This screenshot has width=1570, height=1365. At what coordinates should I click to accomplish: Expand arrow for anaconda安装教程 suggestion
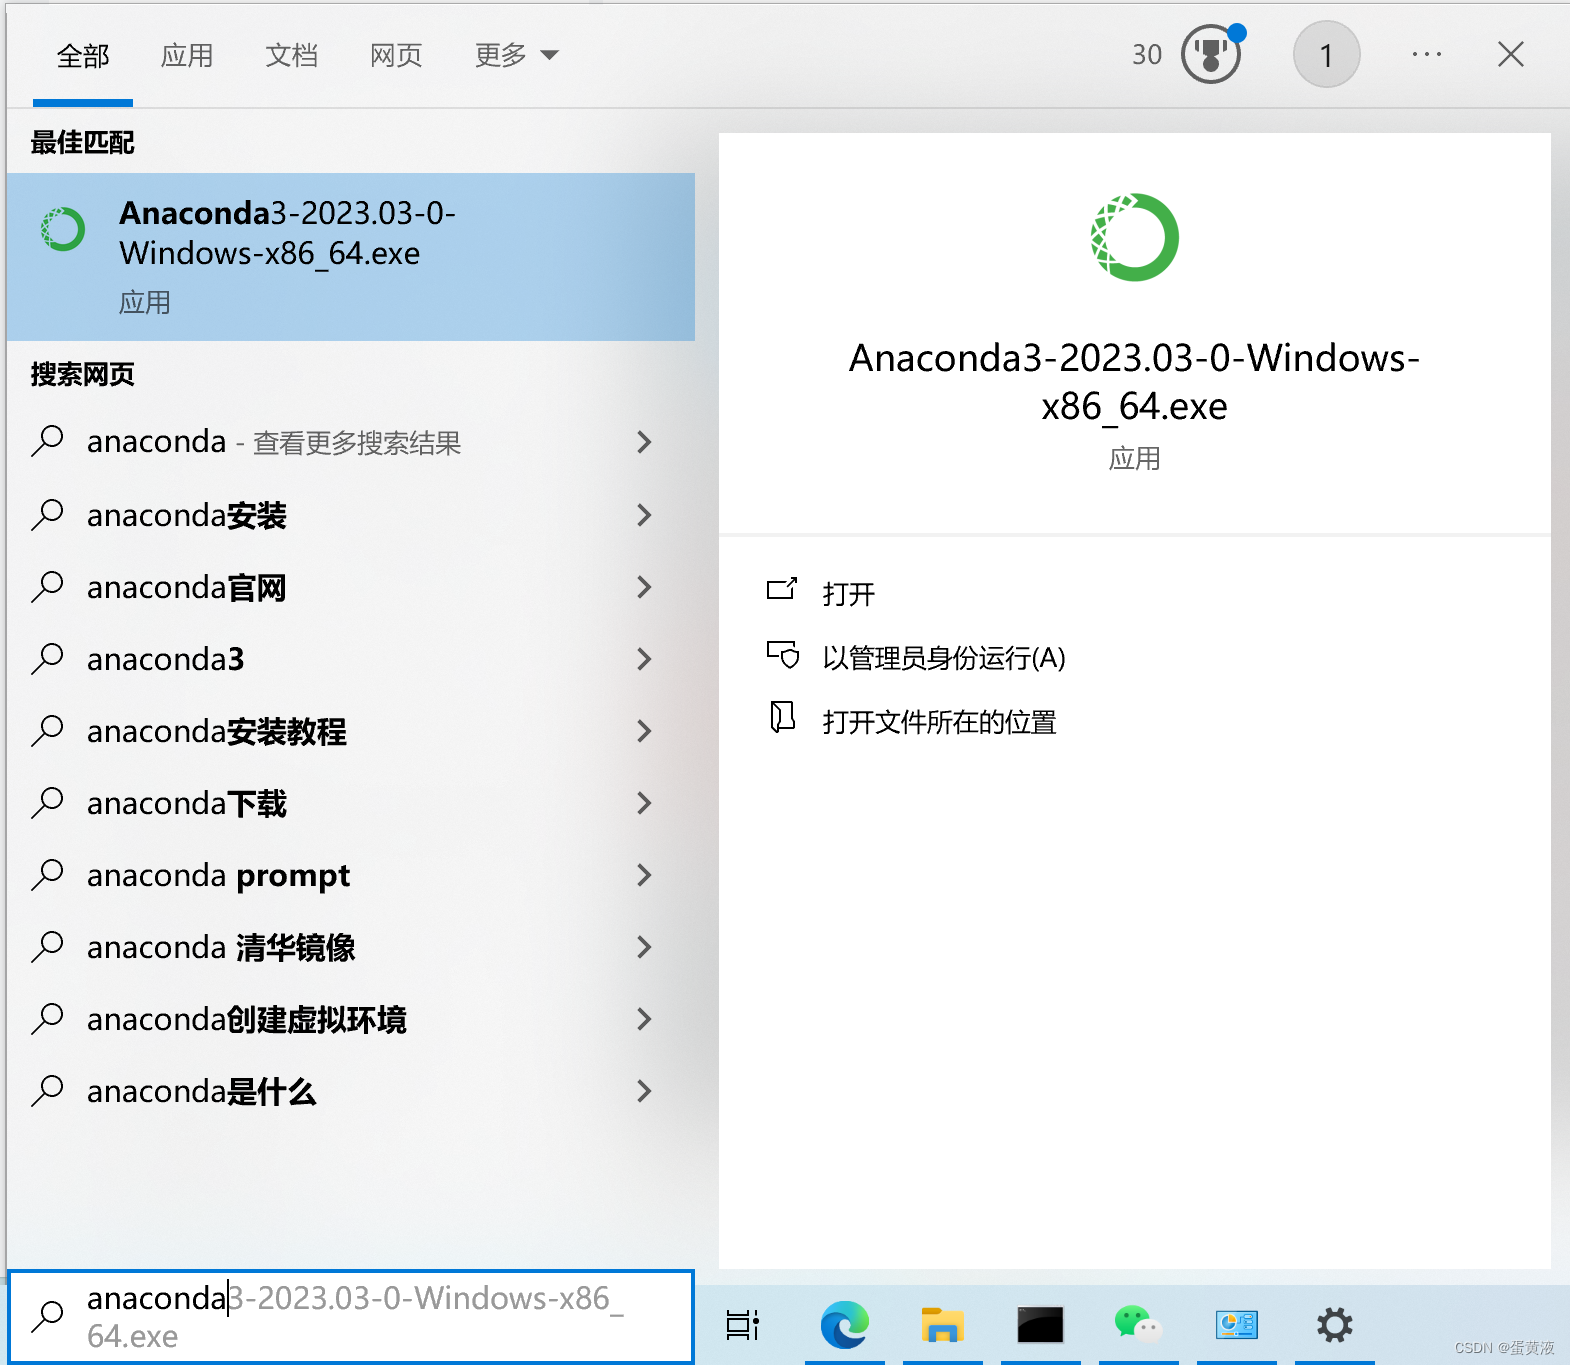point(644,731)
